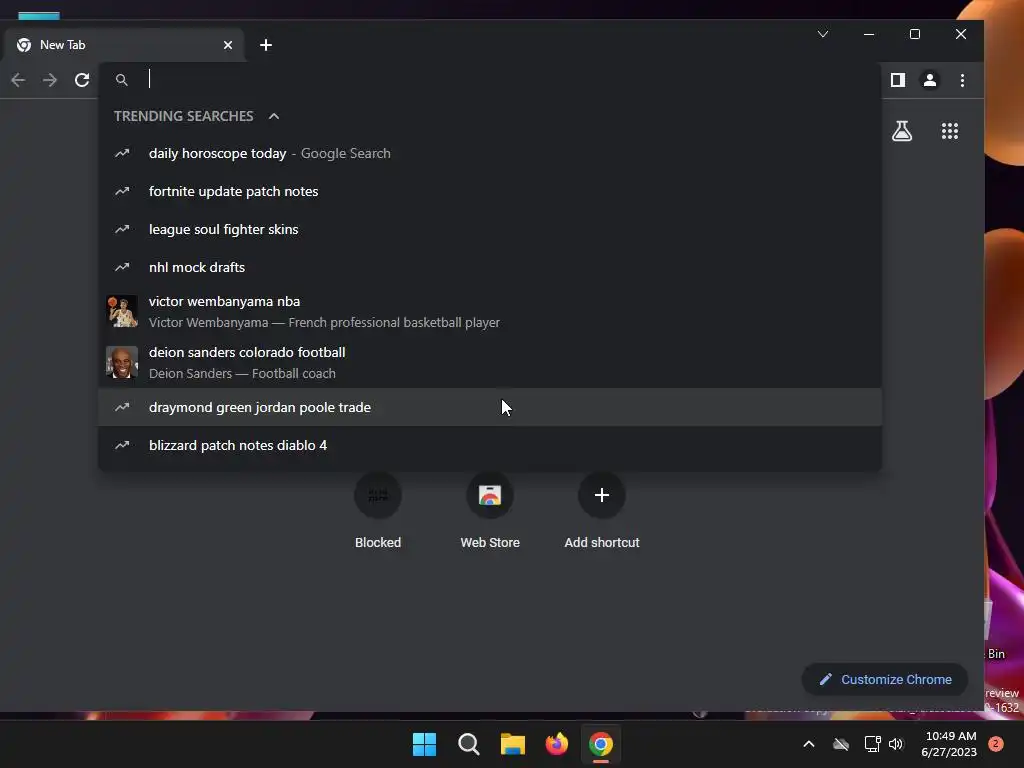1024x768 pixels.
Task: Open the tab search dropdown arrow
Action: pos(823,34)
